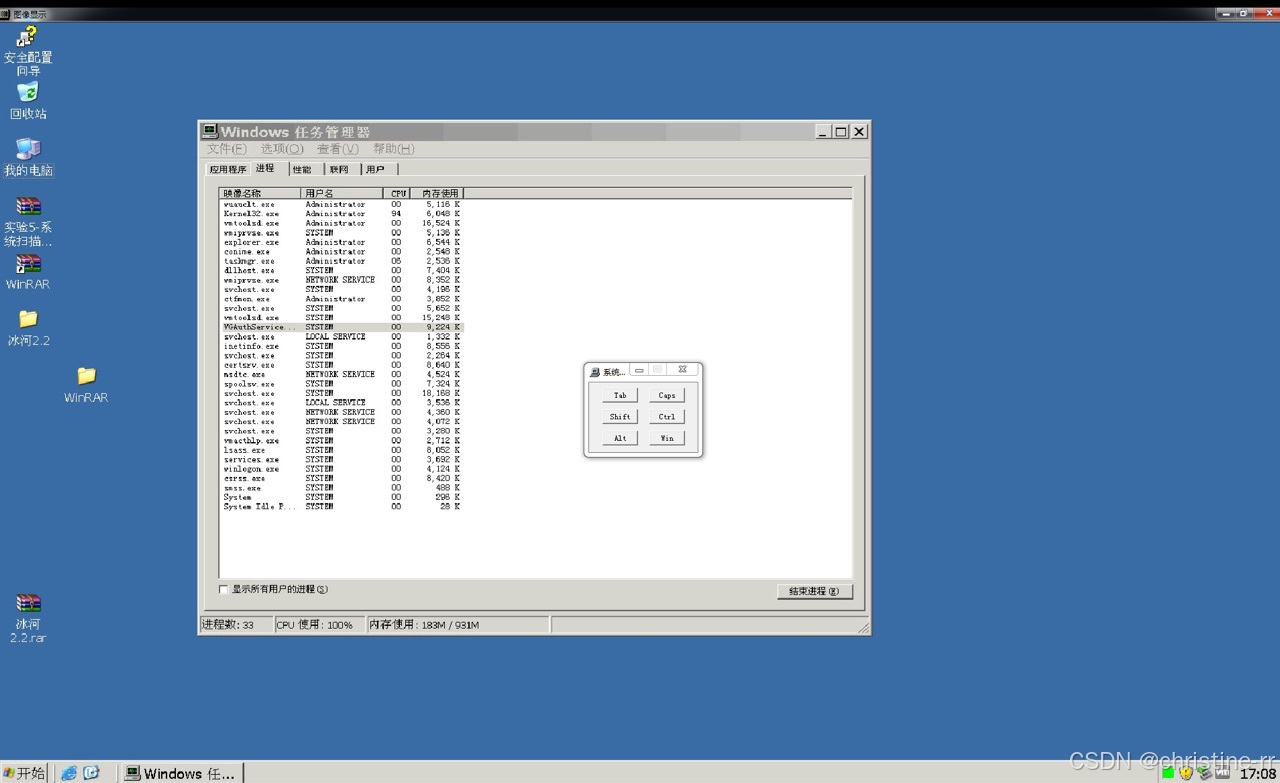
Task: Select the VGAuthService process row
Action: (x=342, y=327)
